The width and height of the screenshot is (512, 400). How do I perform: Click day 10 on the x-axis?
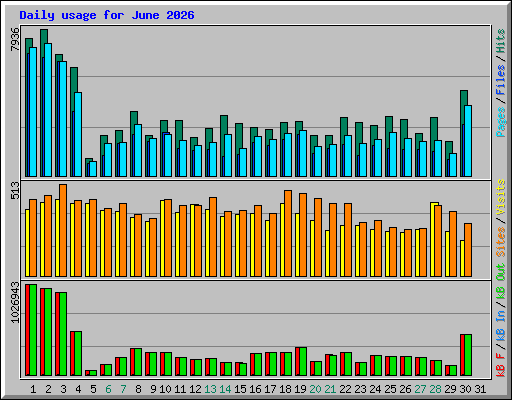(165, 389)
